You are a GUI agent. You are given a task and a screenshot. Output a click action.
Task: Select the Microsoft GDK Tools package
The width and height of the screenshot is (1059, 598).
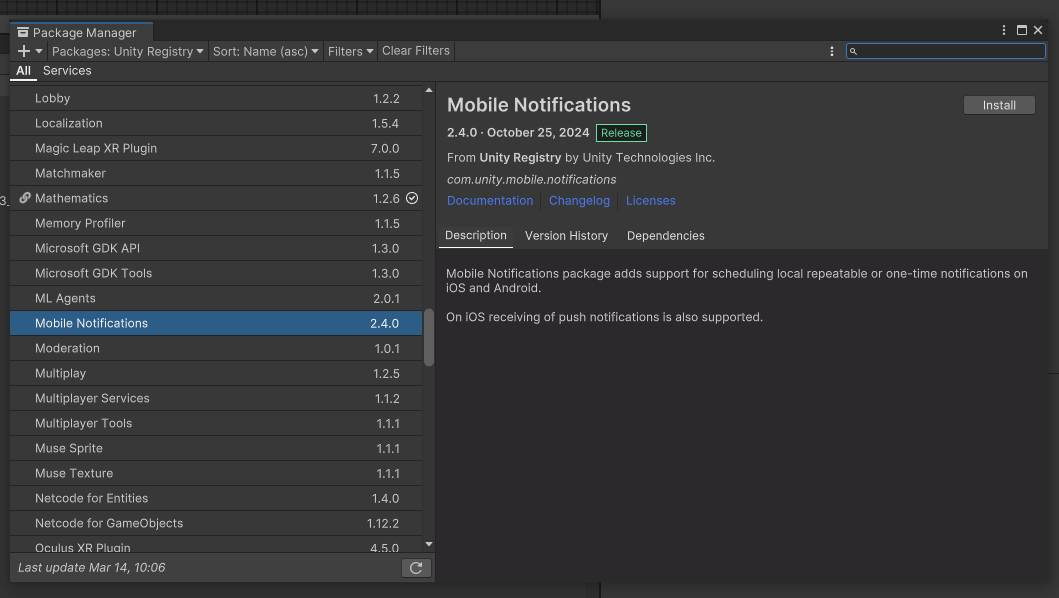tap(216, 274)
